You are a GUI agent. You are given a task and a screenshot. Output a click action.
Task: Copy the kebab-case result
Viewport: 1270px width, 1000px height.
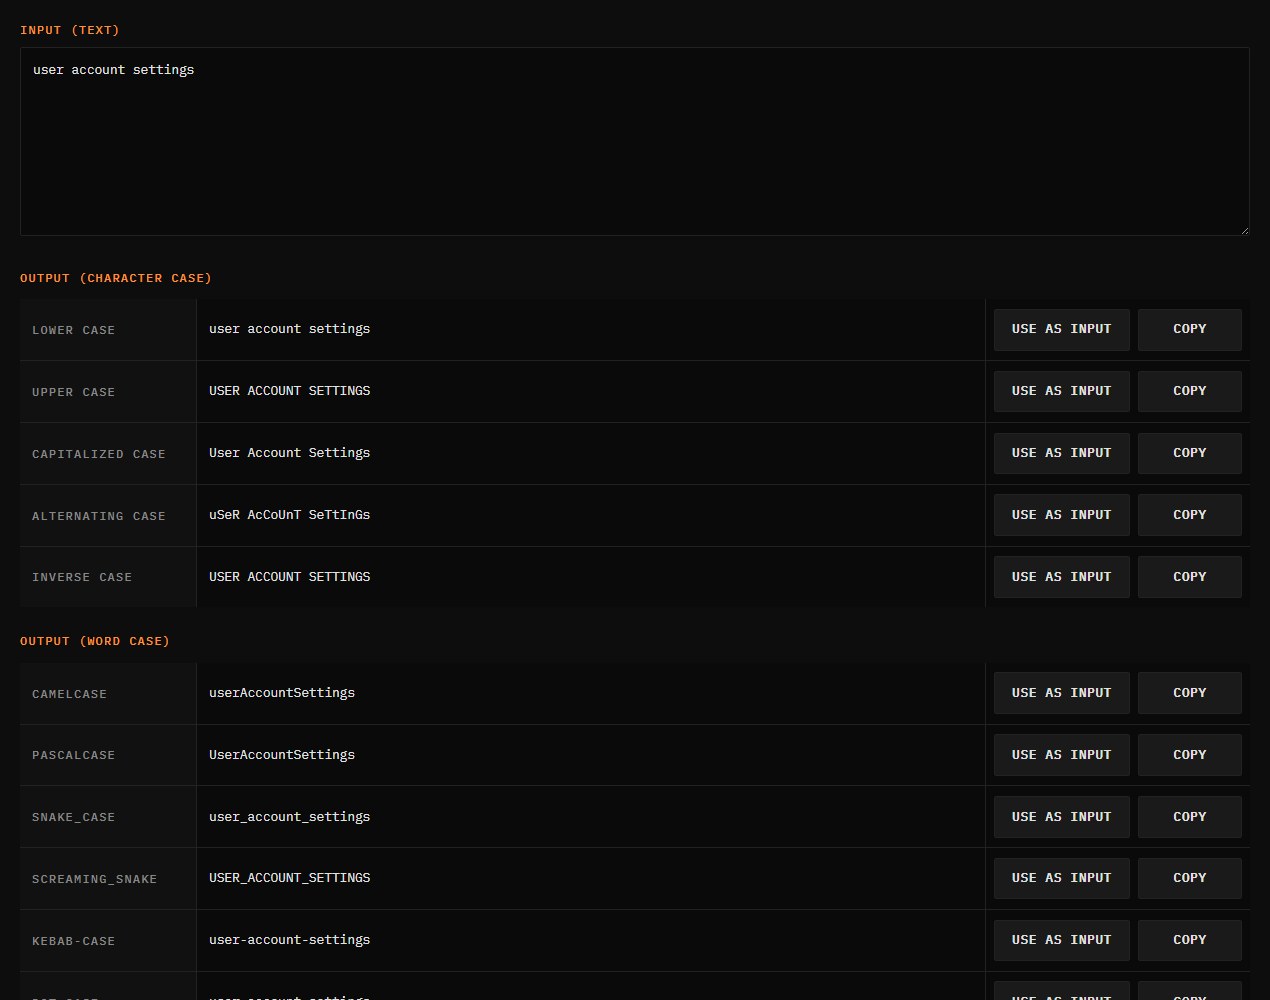[x=1190, y=940]
